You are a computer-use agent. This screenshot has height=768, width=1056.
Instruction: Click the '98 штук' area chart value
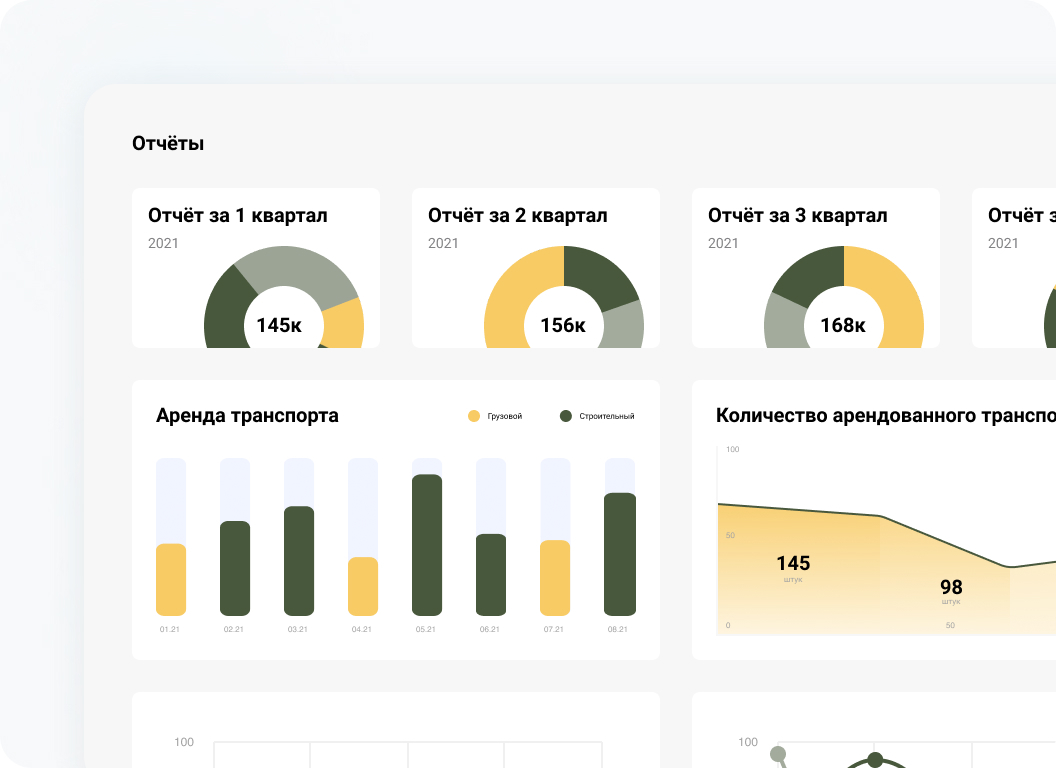click(951, 591)
